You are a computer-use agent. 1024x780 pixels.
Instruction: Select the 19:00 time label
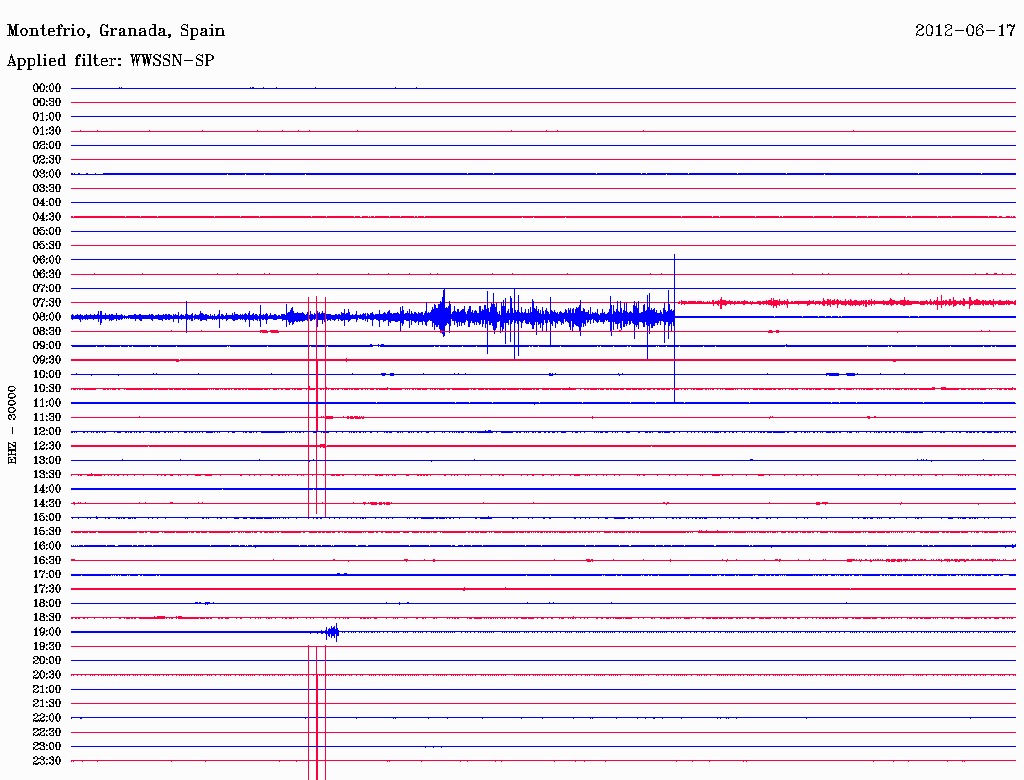point(47,632)
